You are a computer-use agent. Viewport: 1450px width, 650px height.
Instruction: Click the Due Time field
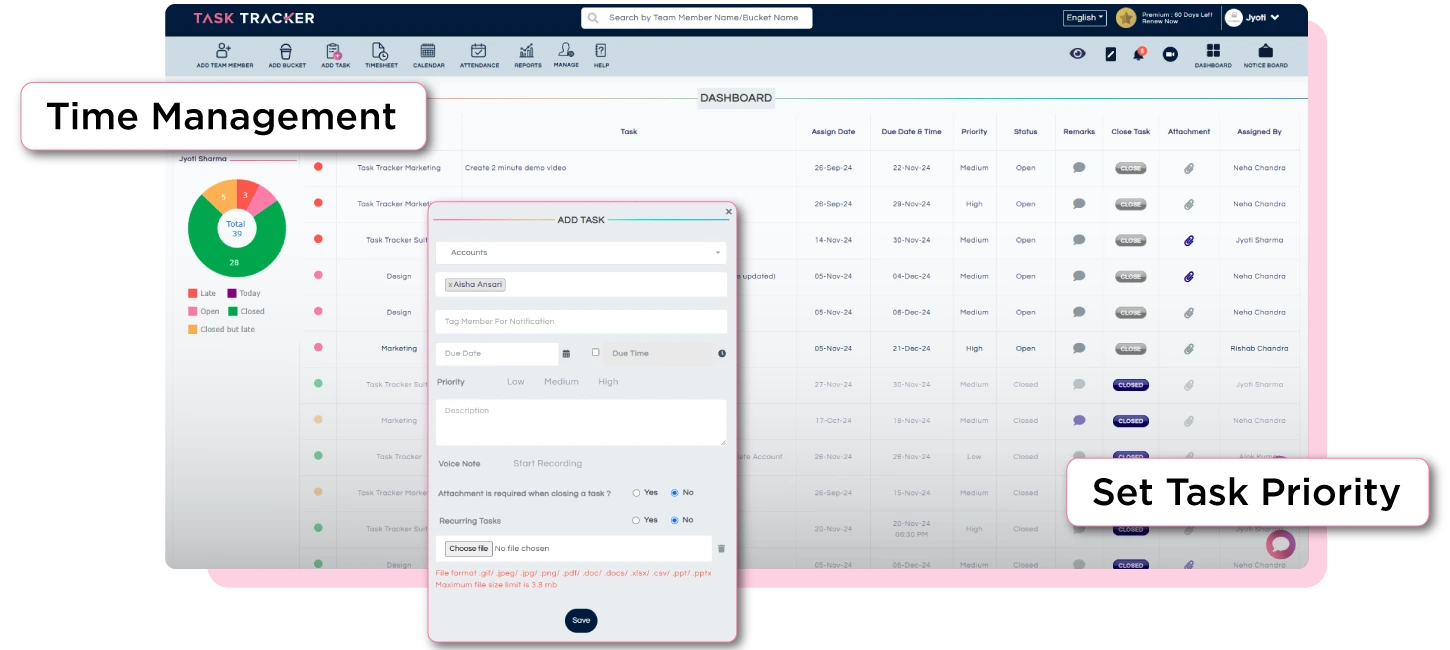656,353
